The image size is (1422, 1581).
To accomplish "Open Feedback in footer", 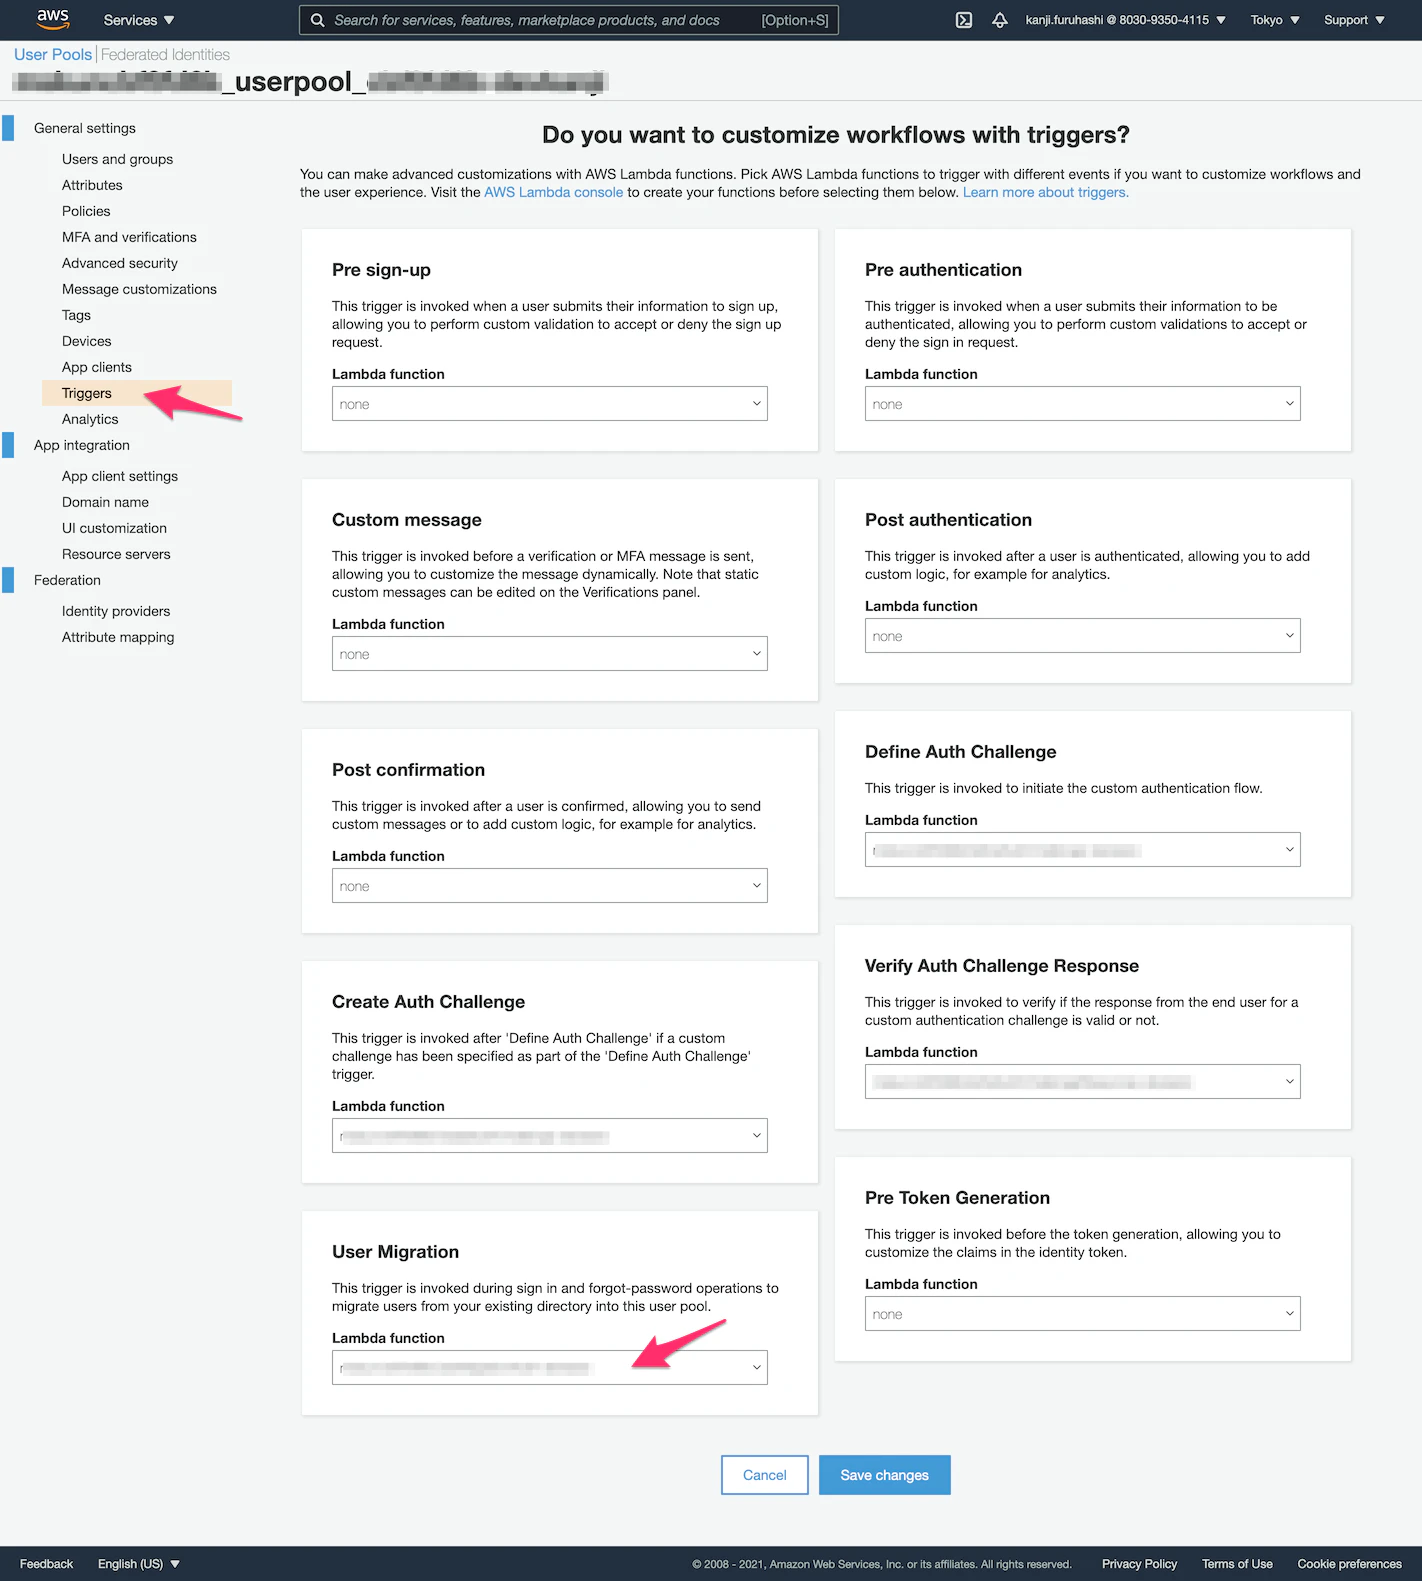I will coord(46,1564).
